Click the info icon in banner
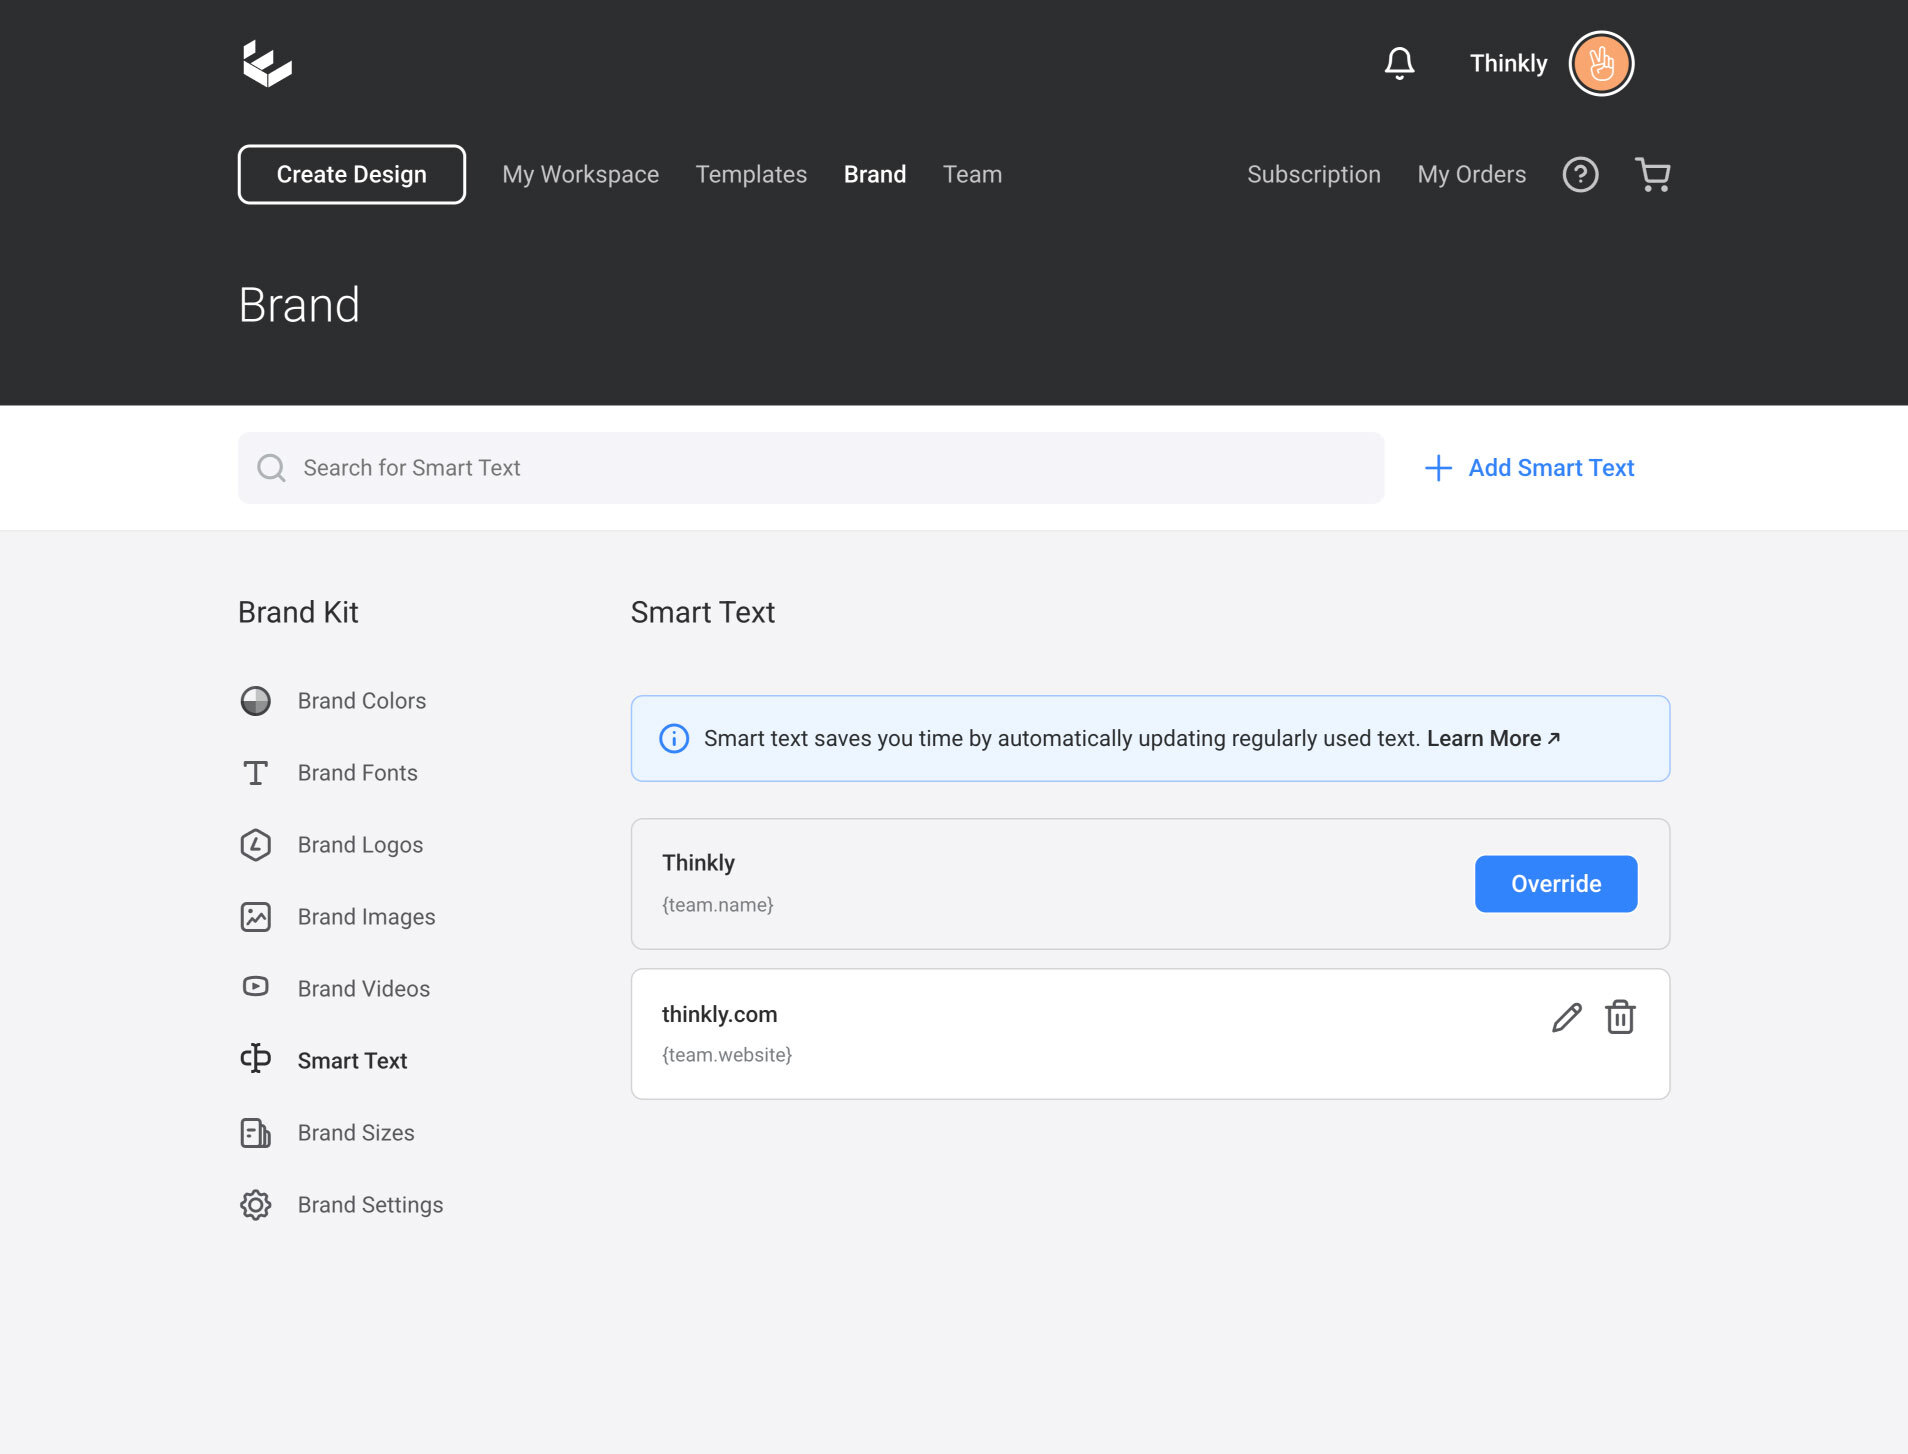Viewport: 1908px width, 1454px height. pyautogui.click(x=674, y=739)
